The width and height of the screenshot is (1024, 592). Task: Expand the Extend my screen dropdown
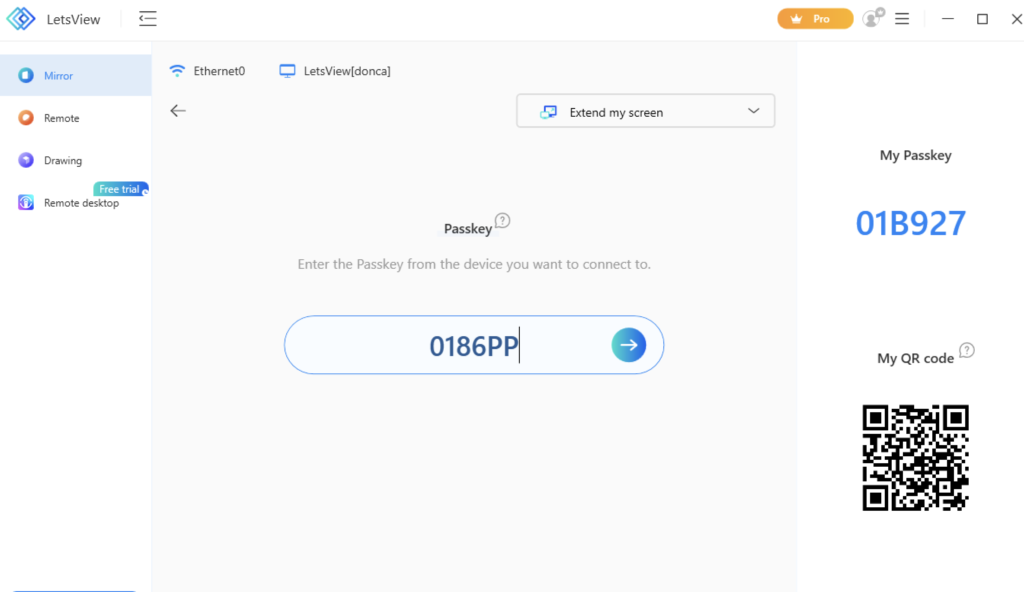click(x=645, y=111)
